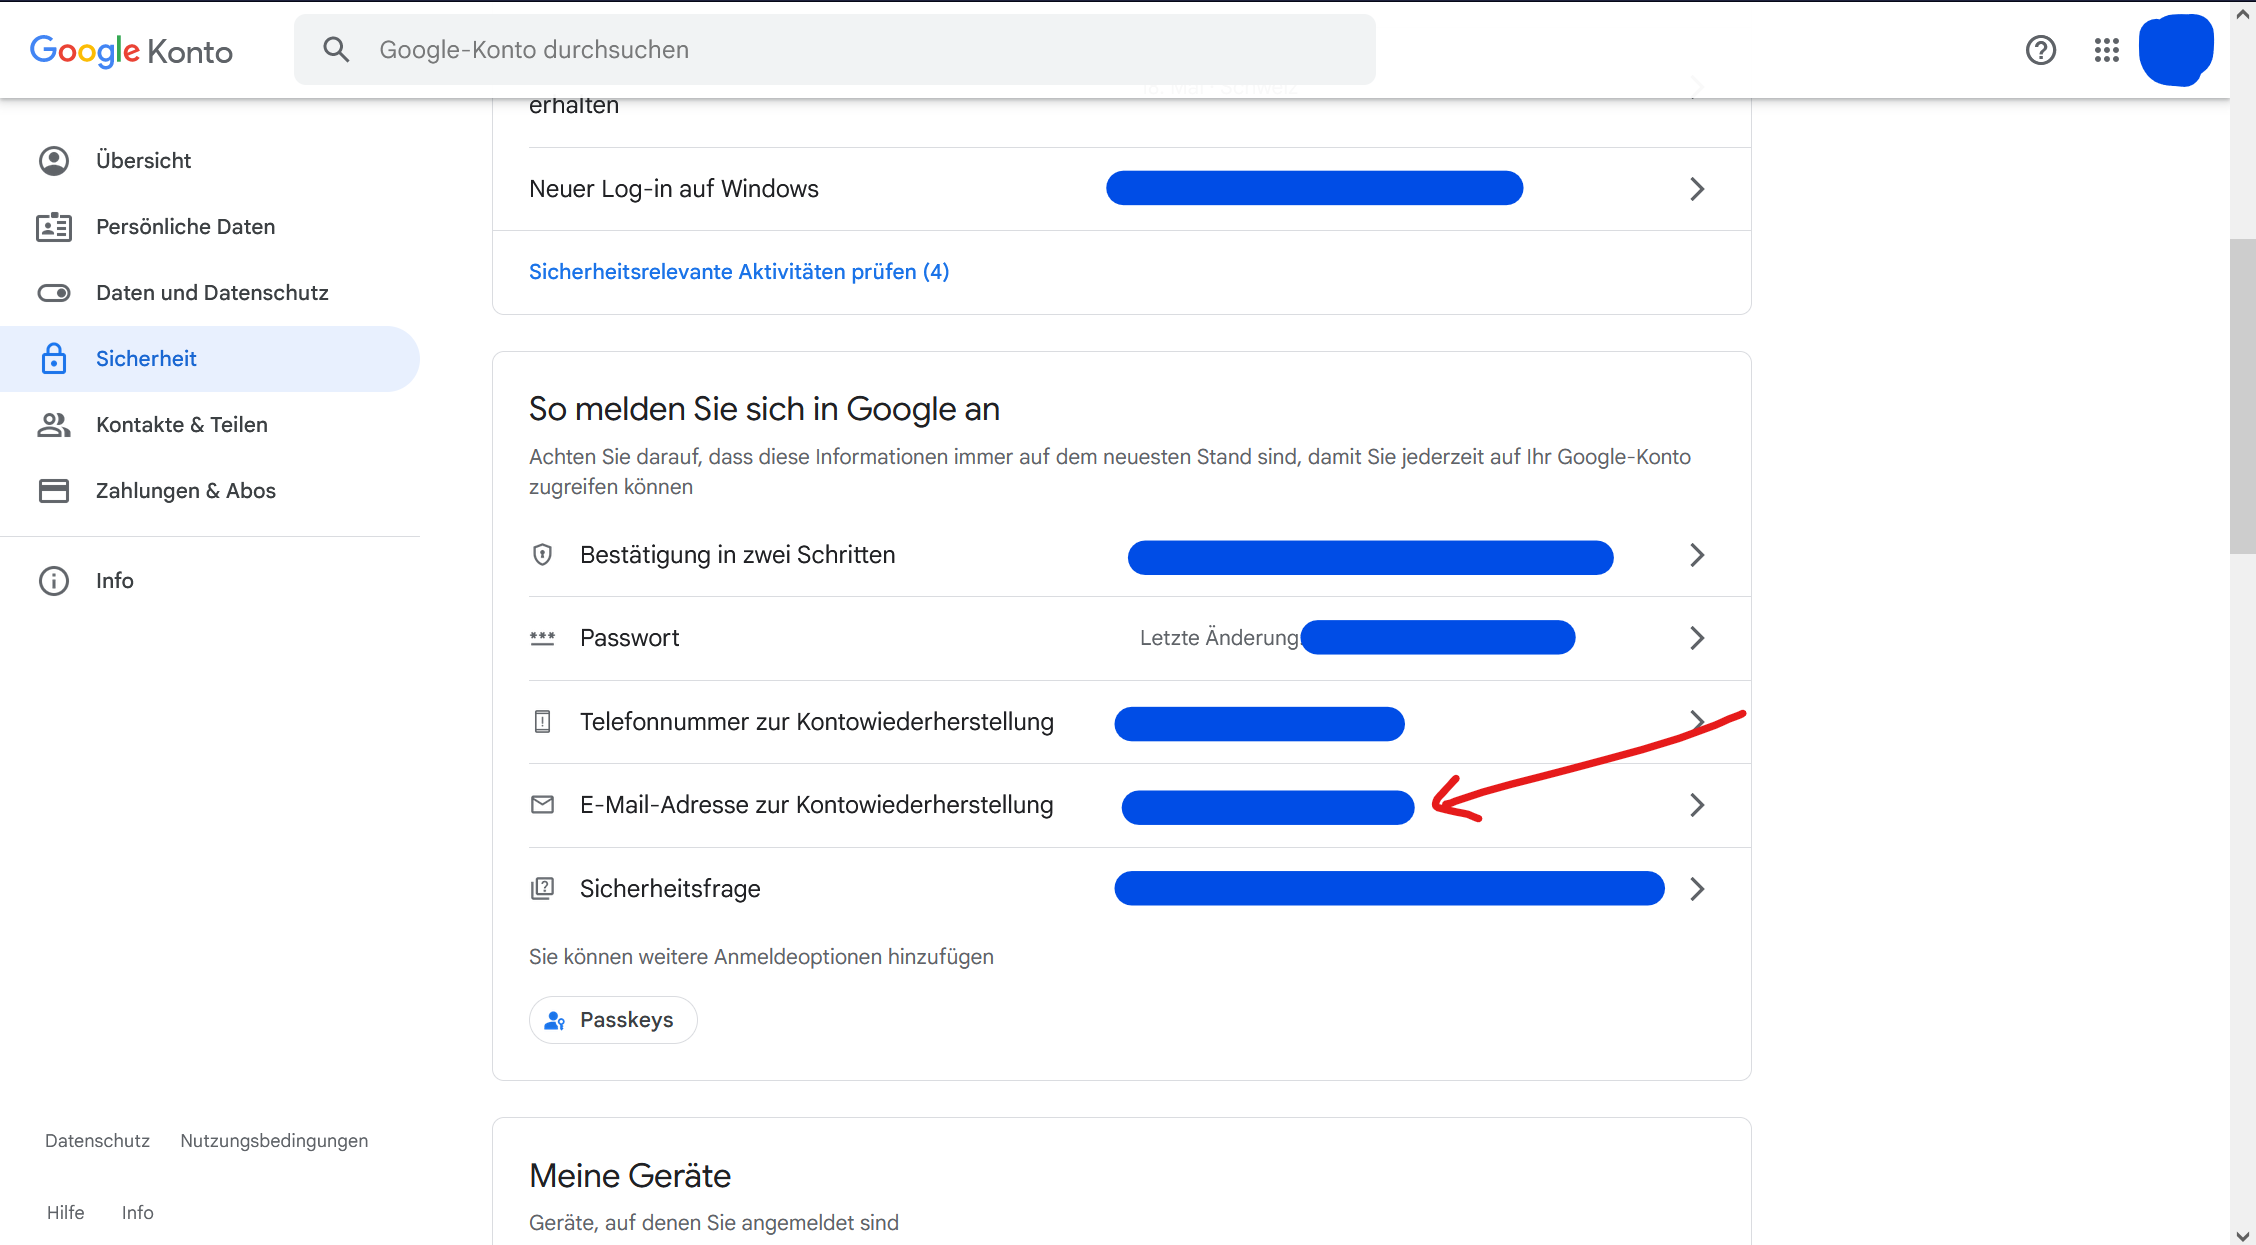
Task: Expand the Passwort row chevron
Action: pos(1696,638)
